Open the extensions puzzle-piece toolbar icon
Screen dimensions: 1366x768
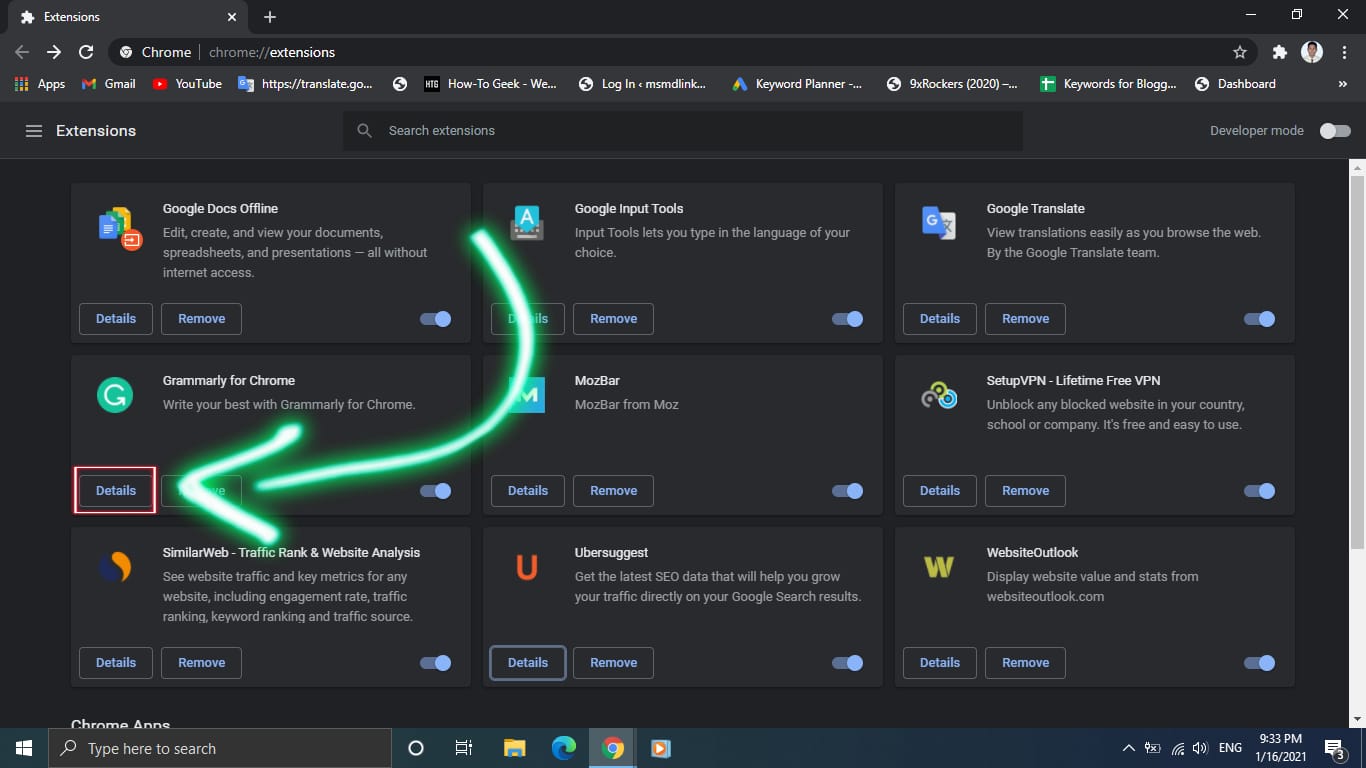[x=1279, y=52]
